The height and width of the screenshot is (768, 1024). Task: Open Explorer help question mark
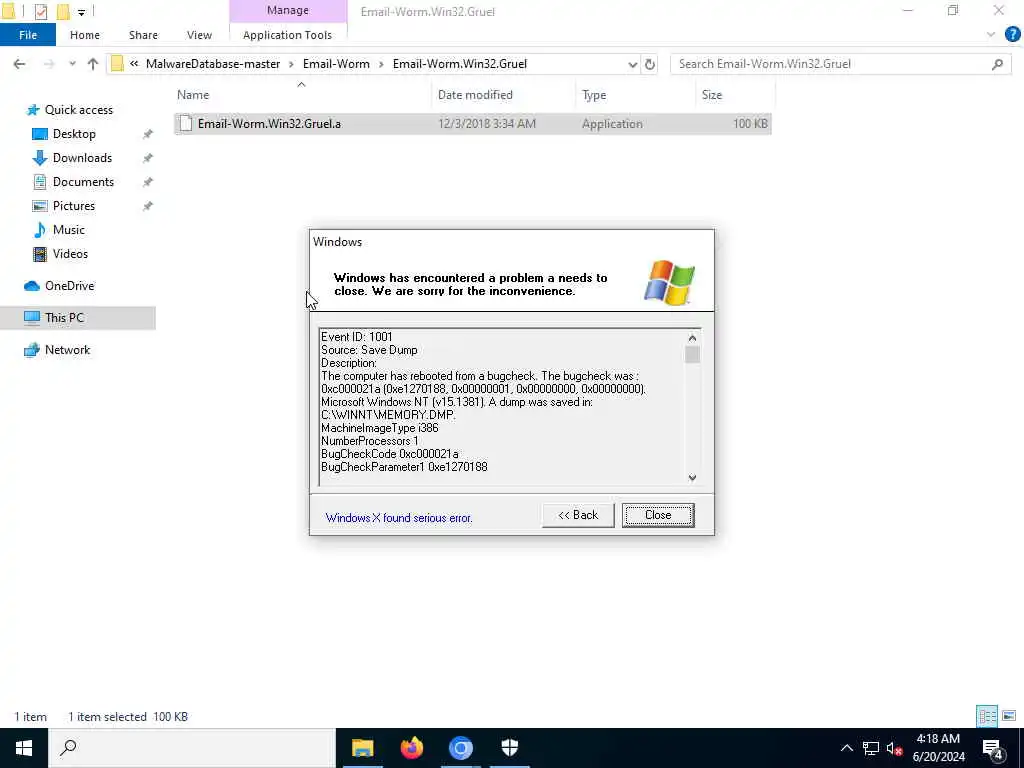point(1012,35)
